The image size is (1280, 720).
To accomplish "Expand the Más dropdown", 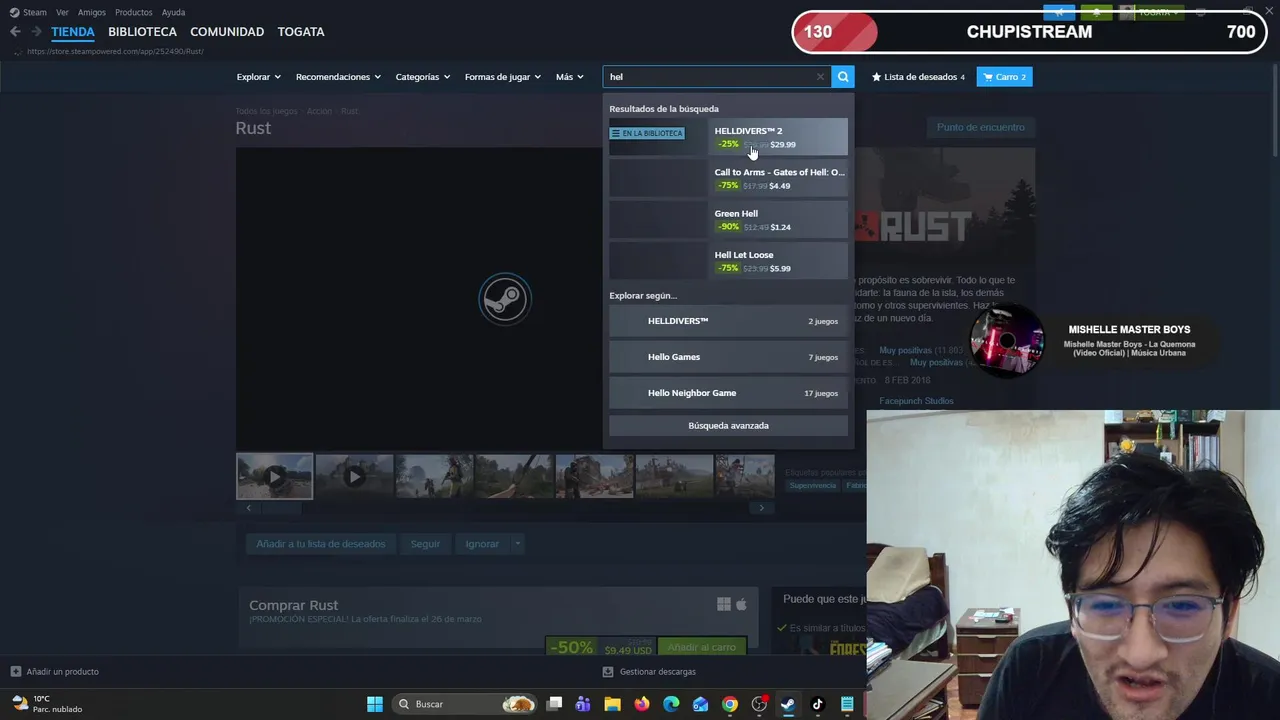I will click(569, 77).
